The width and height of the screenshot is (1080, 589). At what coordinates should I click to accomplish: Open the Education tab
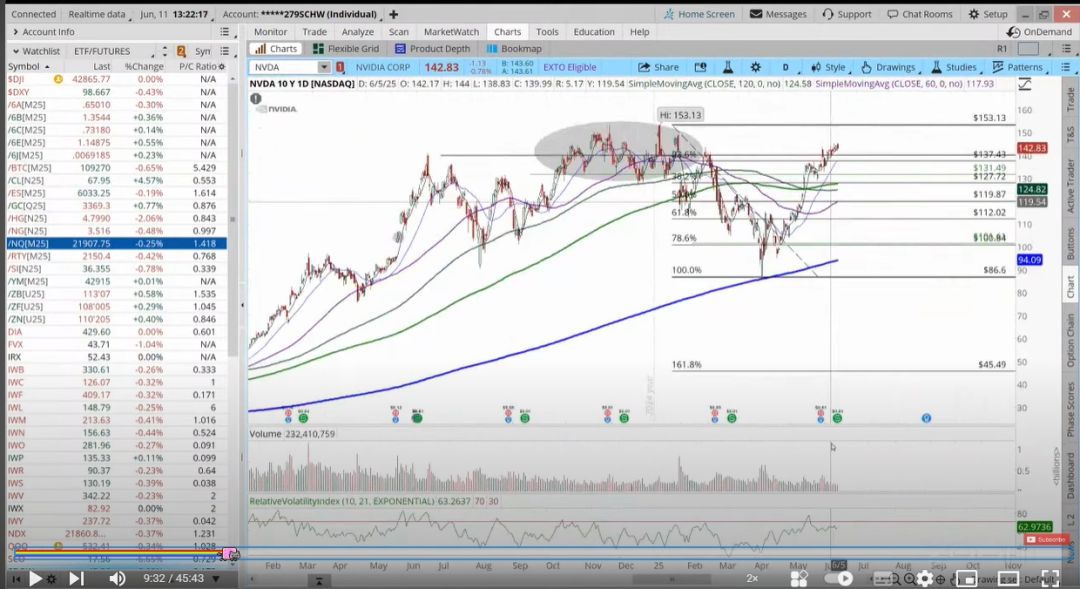click(594, 32)
